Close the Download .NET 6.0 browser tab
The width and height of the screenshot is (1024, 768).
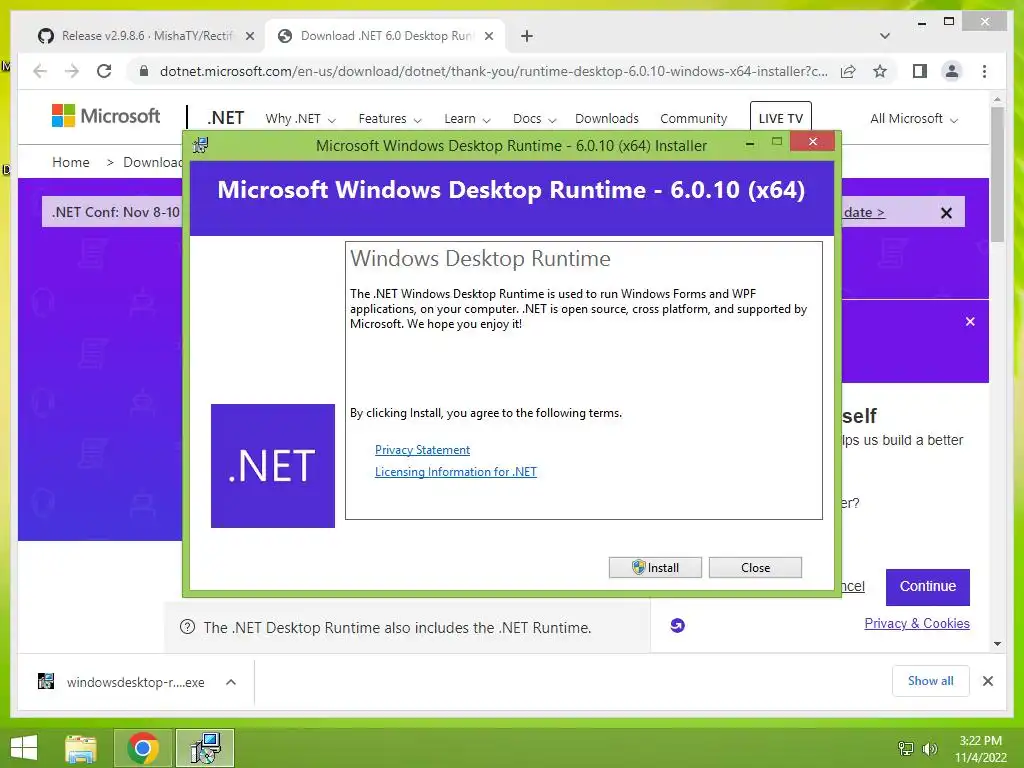point(488,36)
